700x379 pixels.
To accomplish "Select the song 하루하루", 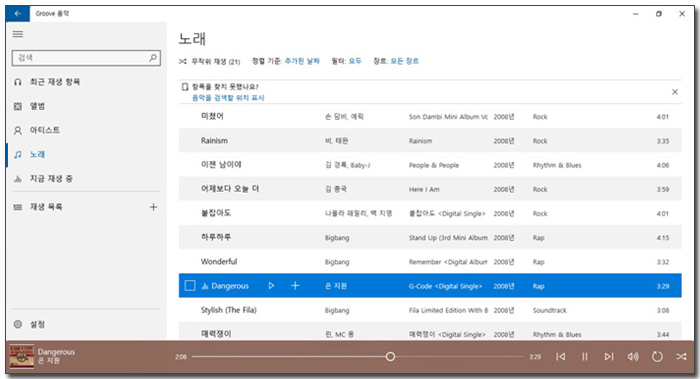I will click(216, 237).
